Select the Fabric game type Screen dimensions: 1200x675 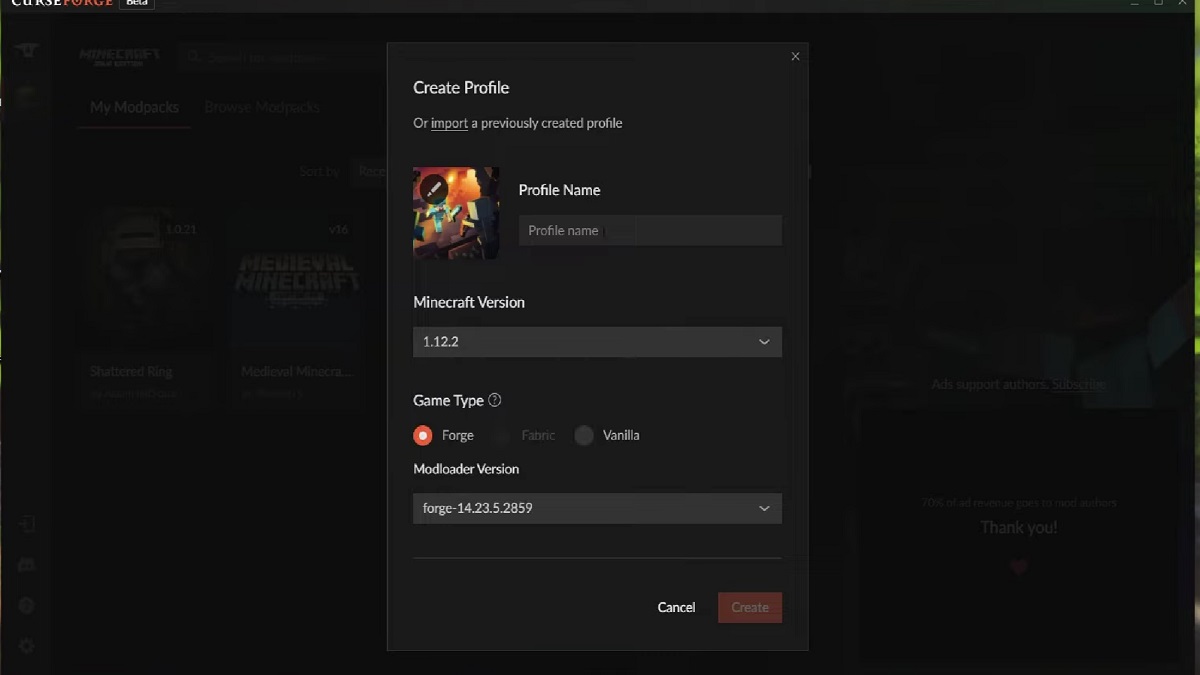click(x=503, y=435)
